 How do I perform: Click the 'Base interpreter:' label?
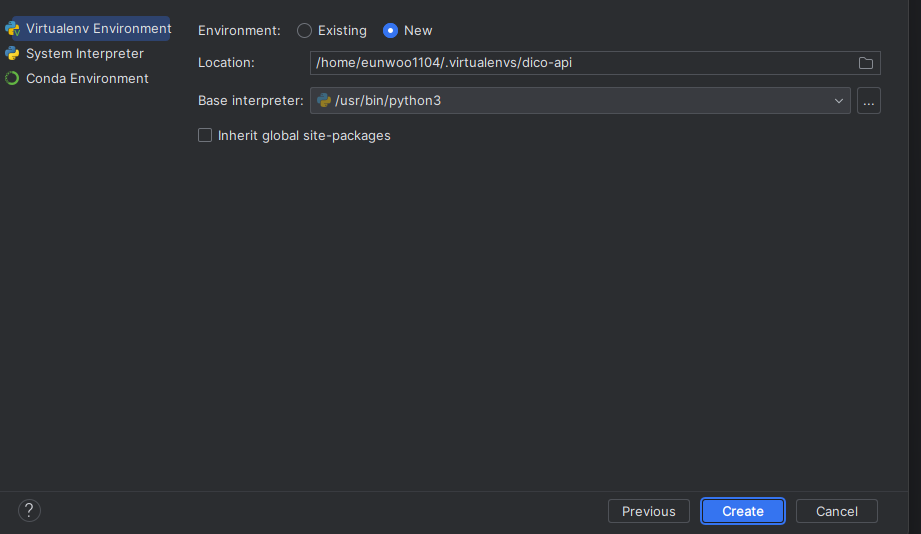pyautogui.click(x=251, y=100)
